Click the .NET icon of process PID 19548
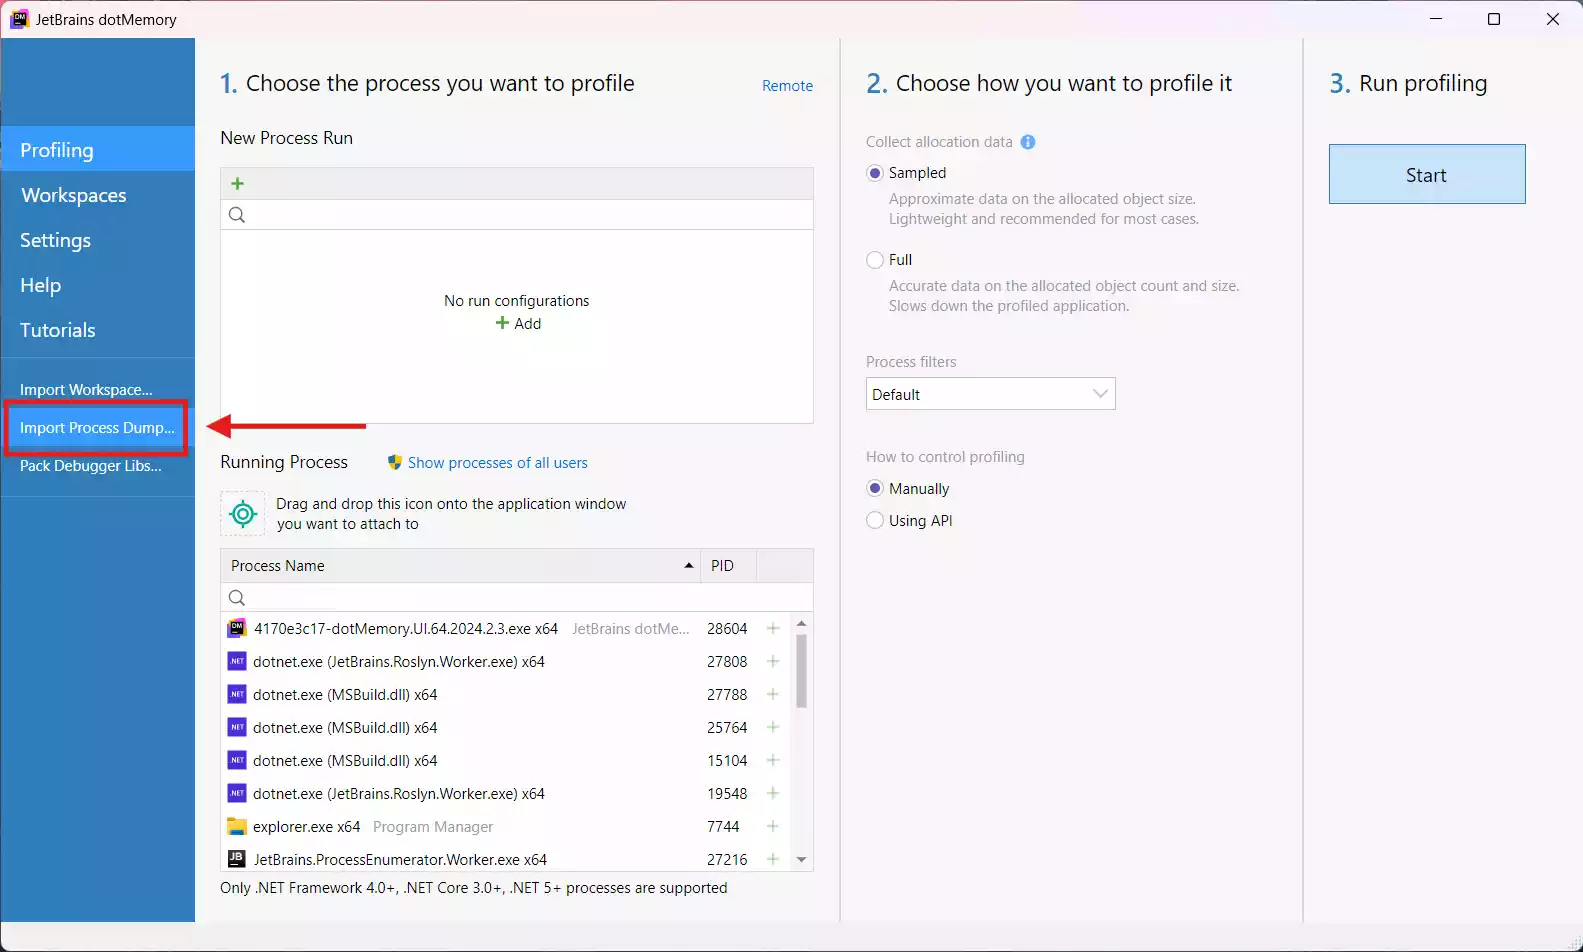1583x952 pixels. [237, 794]
